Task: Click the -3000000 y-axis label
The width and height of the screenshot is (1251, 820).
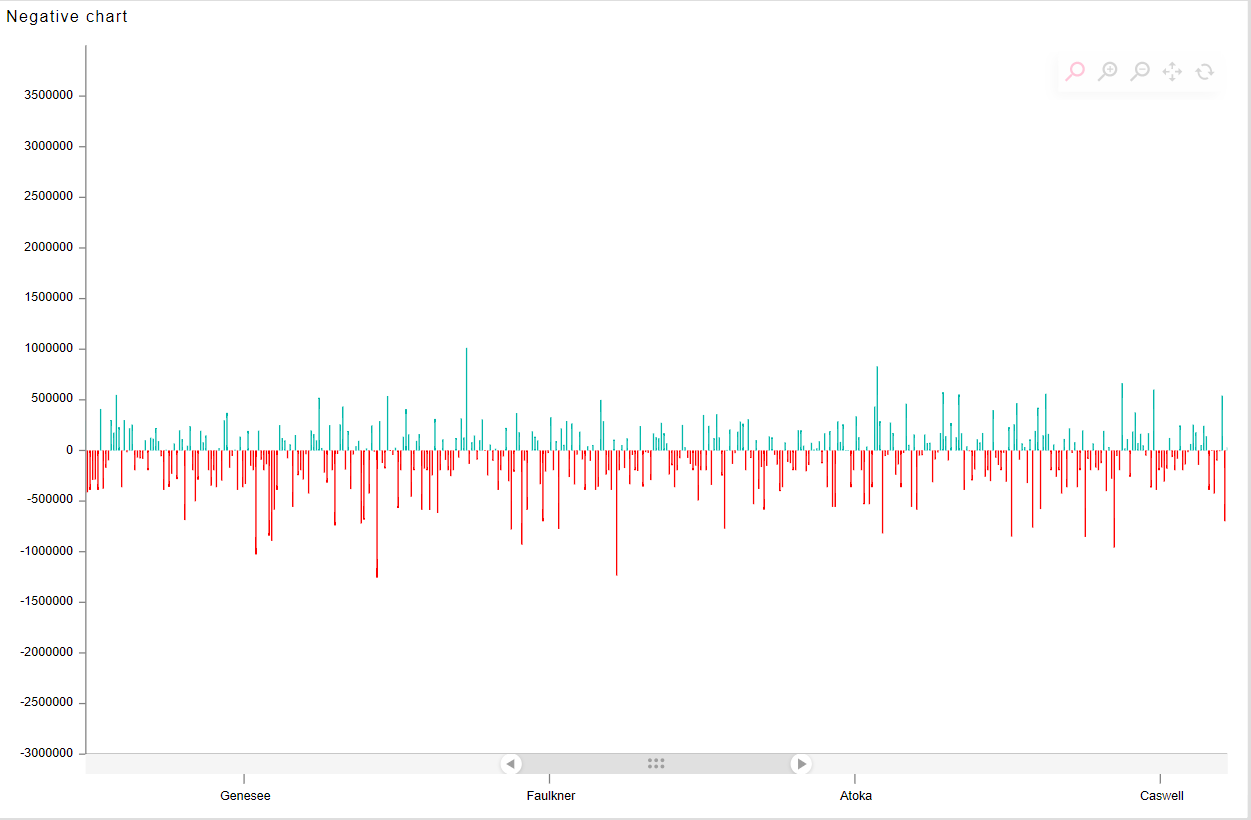Action: [45, 753]
